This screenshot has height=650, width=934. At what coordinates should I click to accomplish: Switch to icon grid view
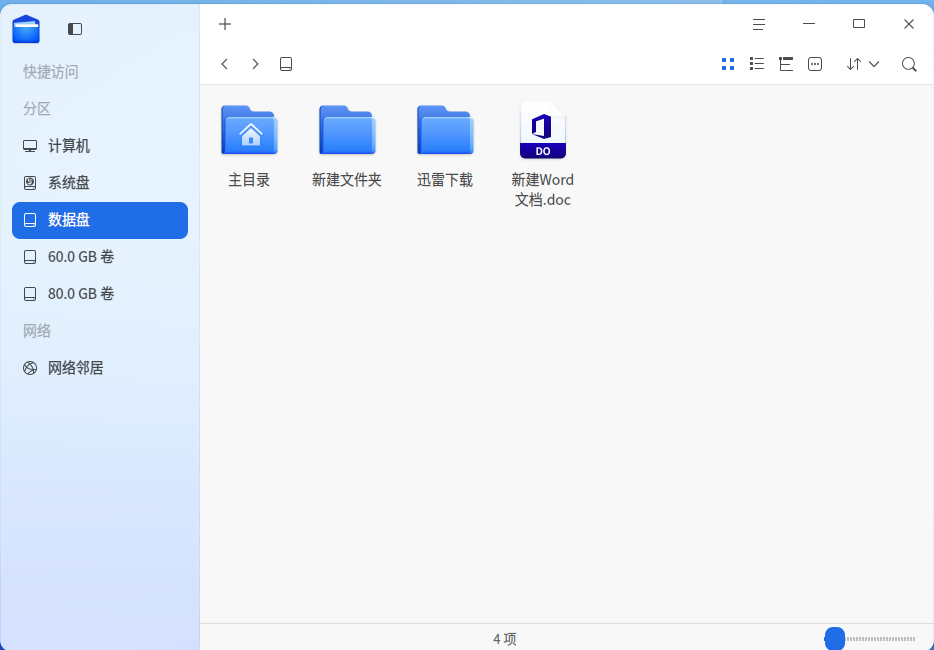728,64
